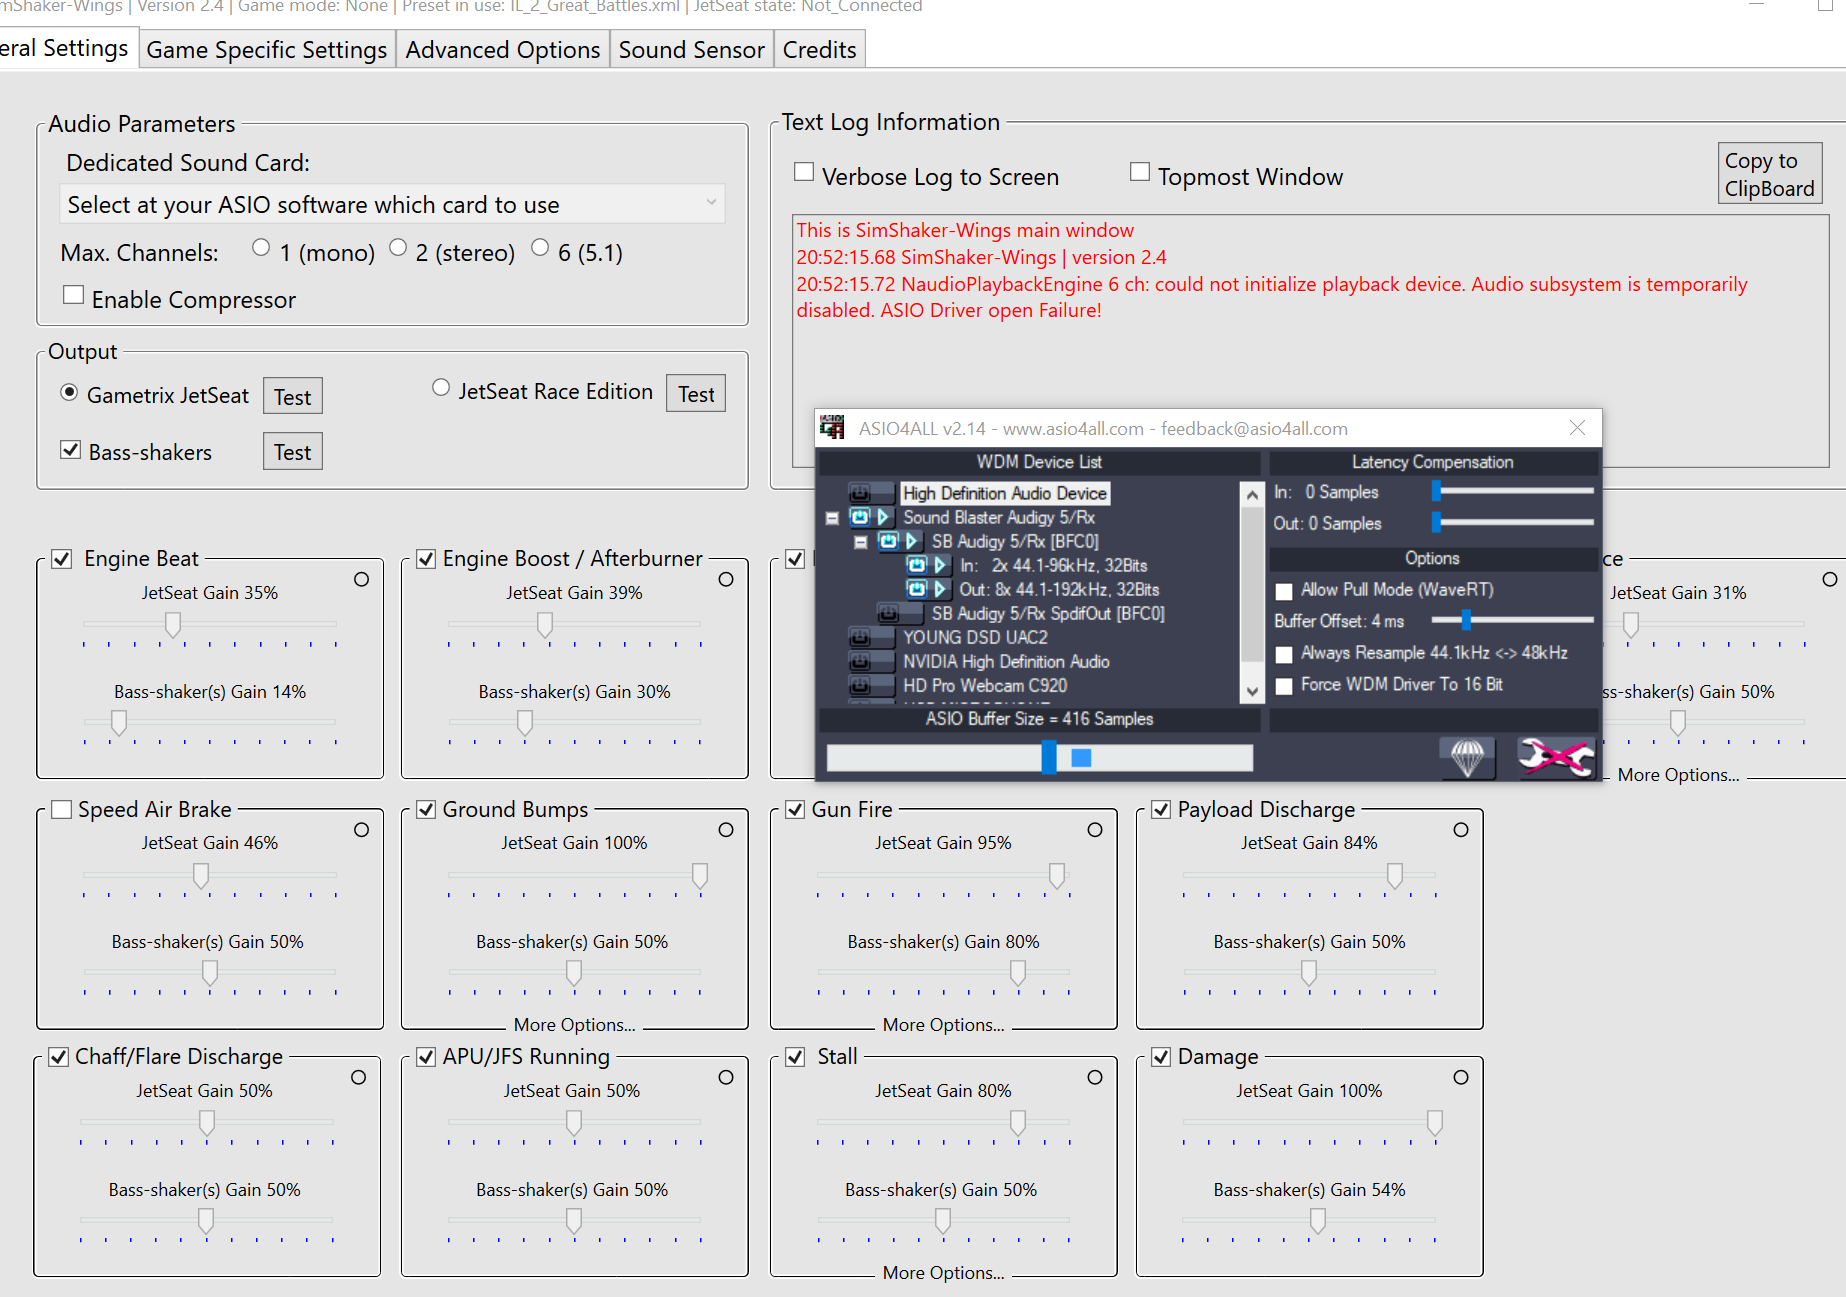Toggle power icon for High Definition Audio Device
This screenshot has height=1297, width=1846.
860,494
